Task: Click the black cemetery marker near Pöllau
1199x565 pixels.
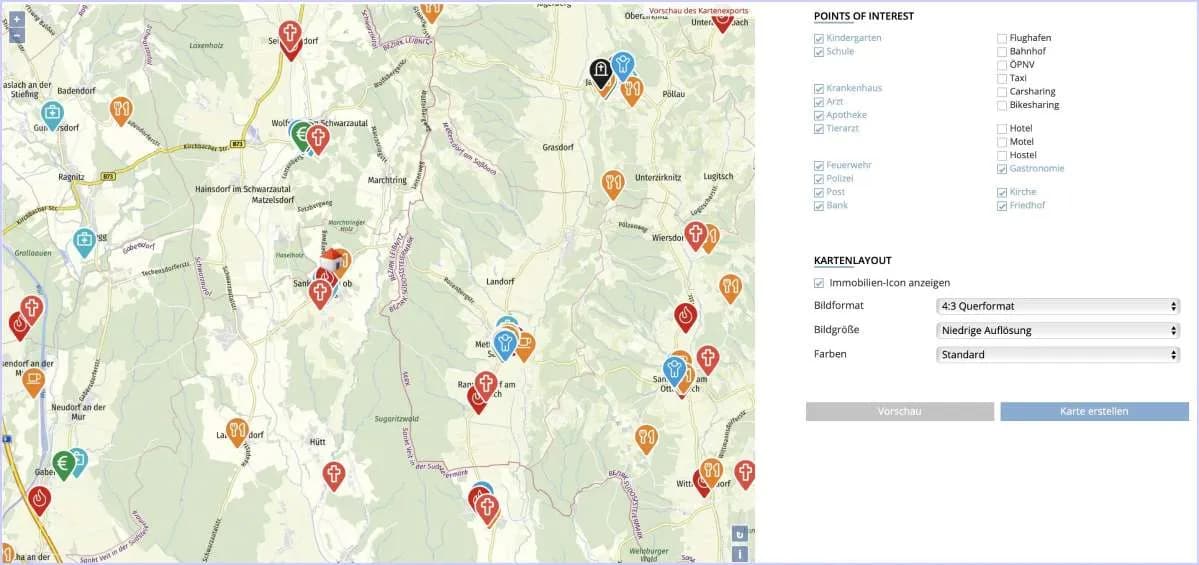Action: tap(601, 74)
